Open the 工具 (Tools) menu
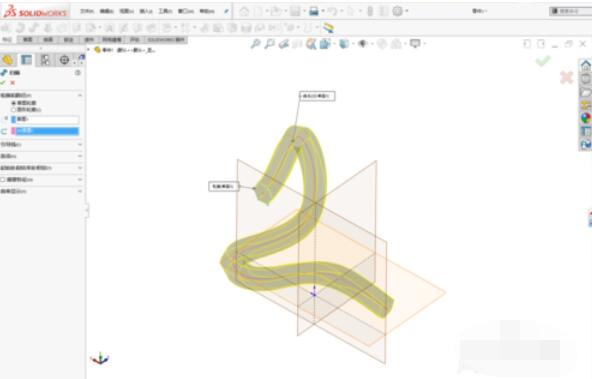592x379 pixels. [x=165, y=11]
